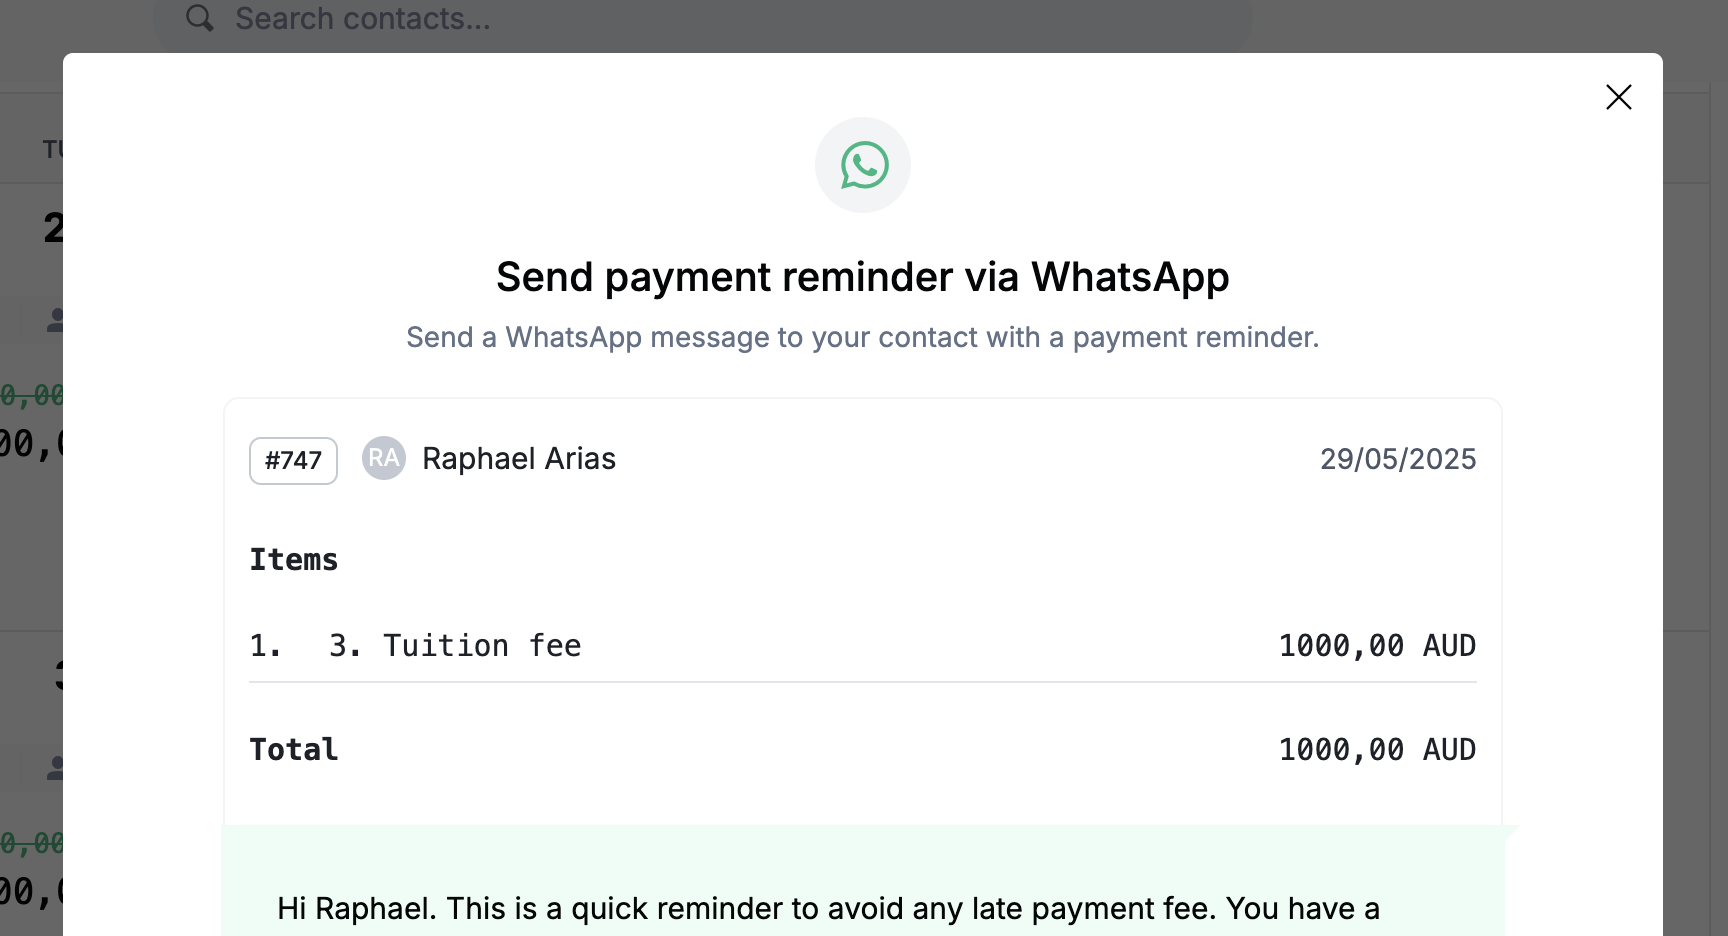Click the Total label
Viewport: 1728px width, 936px height.
[294, 749]
